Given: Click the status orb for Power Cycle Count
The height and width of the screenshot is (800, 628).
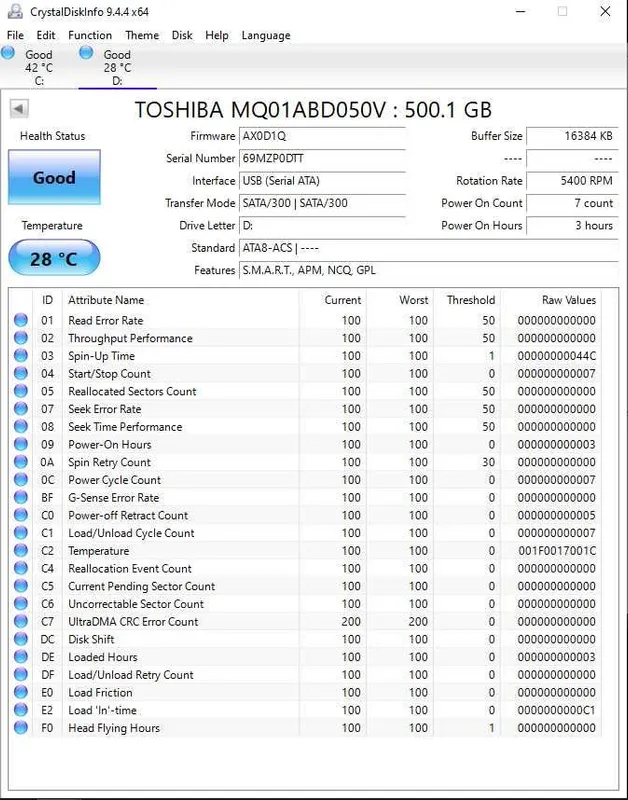Looking at the screenshot, I should (x=20, y=480).
